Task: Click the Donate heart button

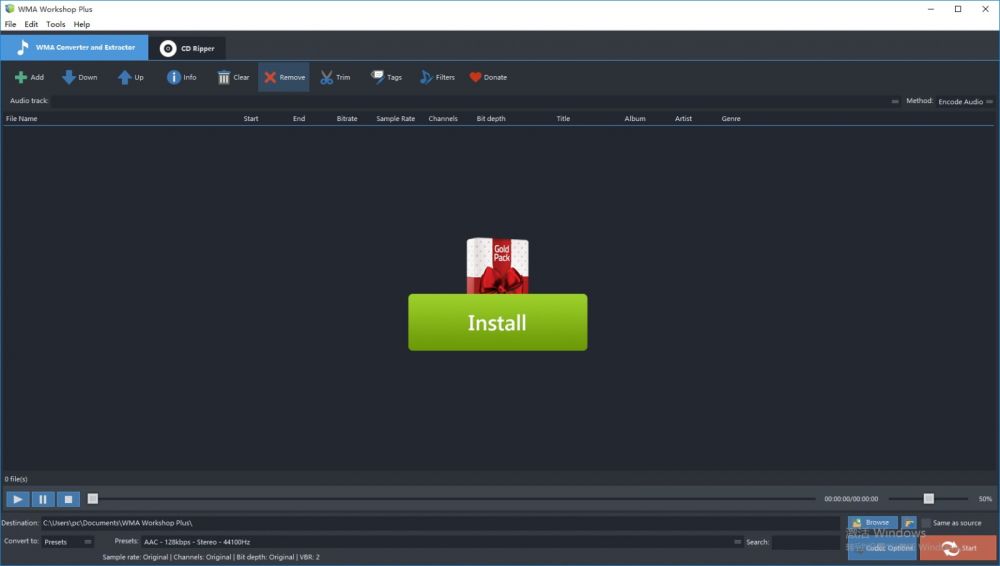Action: click(489, 77)
